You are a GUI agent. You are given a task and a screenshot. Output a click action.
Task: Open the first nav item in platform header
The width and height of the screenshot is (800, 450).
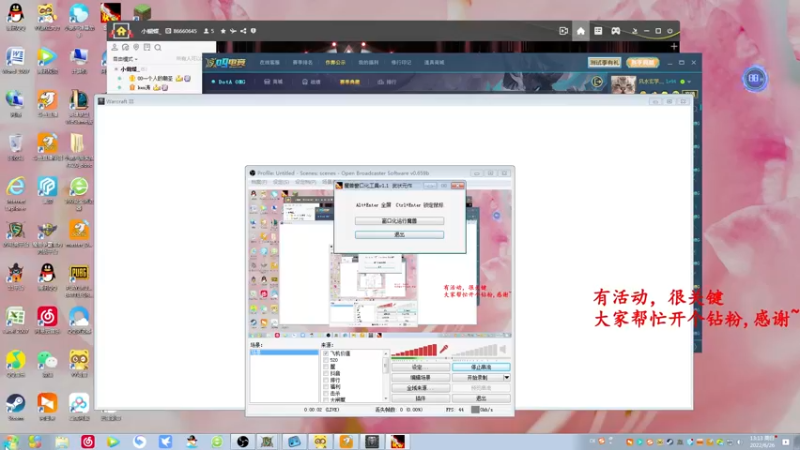pos(269,62)
